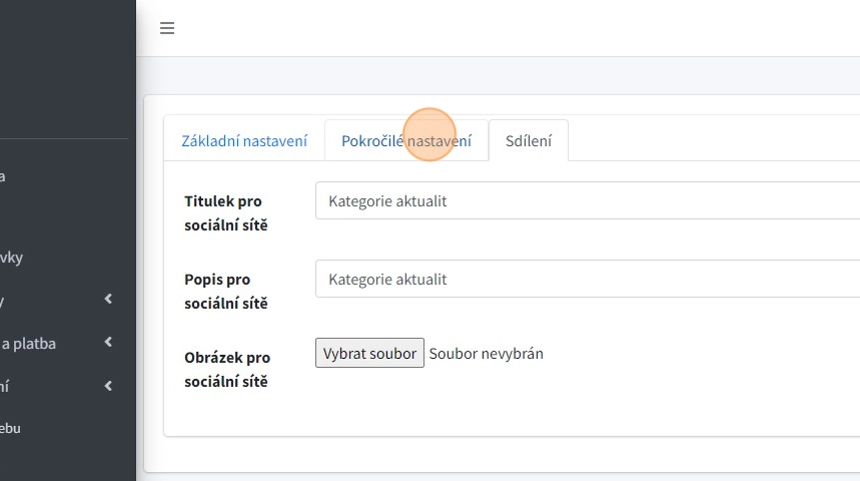Expand the sidebar chevron beside 'a platba'
The image size is (860, 481).
108,343
